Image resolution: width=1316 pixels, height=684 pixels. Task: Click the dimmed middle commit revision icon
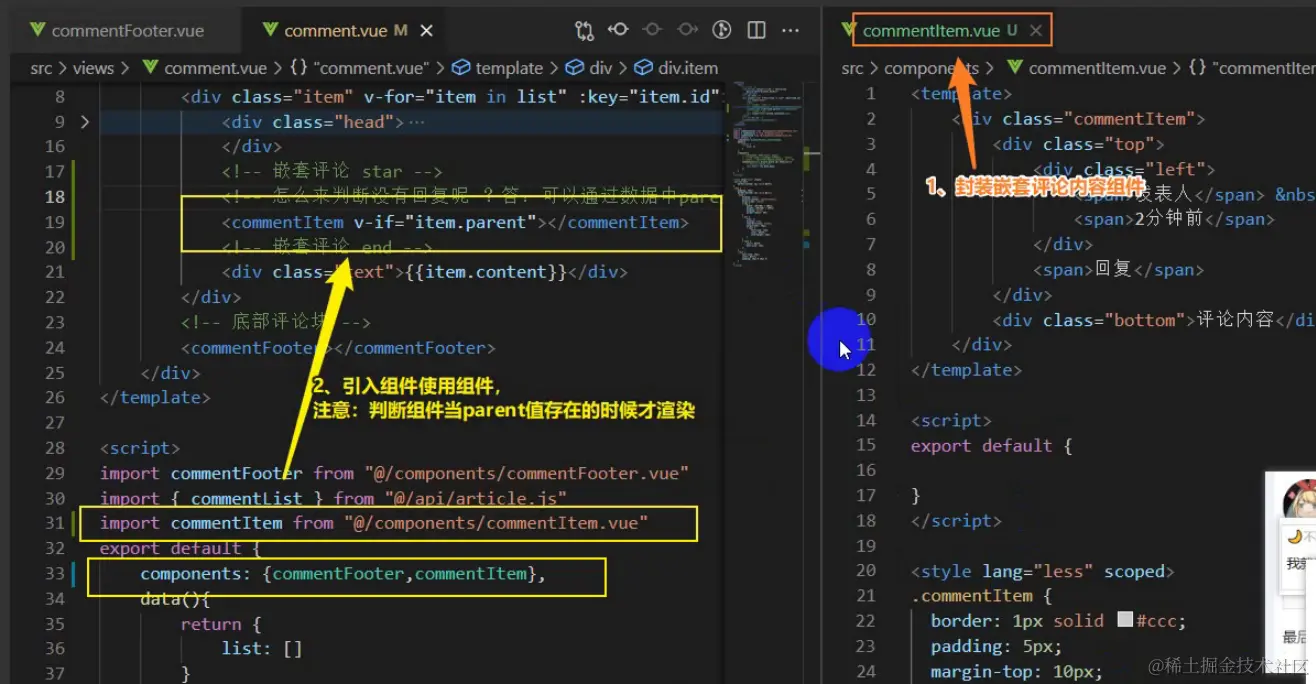[653, 30]
